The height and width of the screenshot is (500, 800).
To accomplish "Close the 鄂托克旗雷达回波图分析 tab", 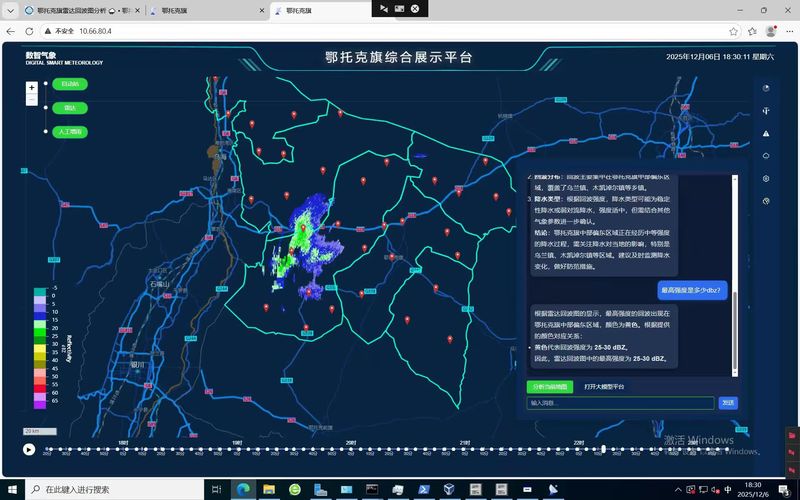I will point(137,10).
